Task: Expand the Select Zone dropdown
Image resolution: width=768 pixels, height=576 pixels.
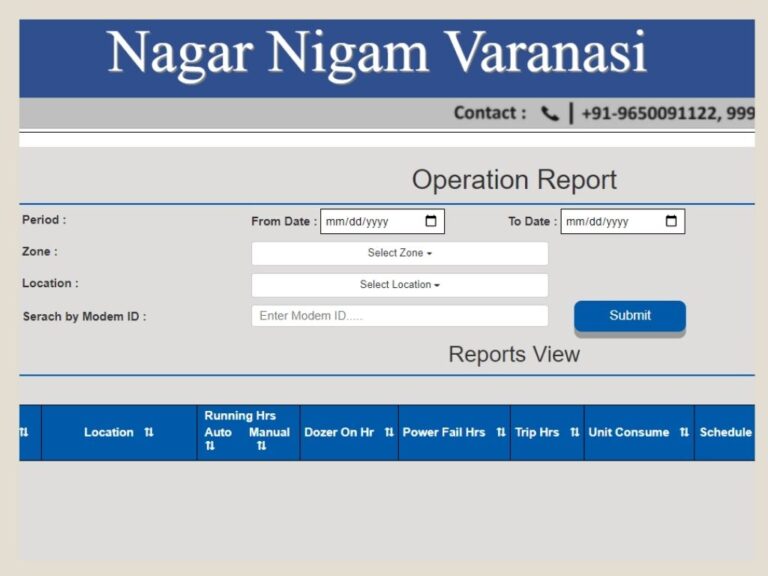Action: click(399, 253)
